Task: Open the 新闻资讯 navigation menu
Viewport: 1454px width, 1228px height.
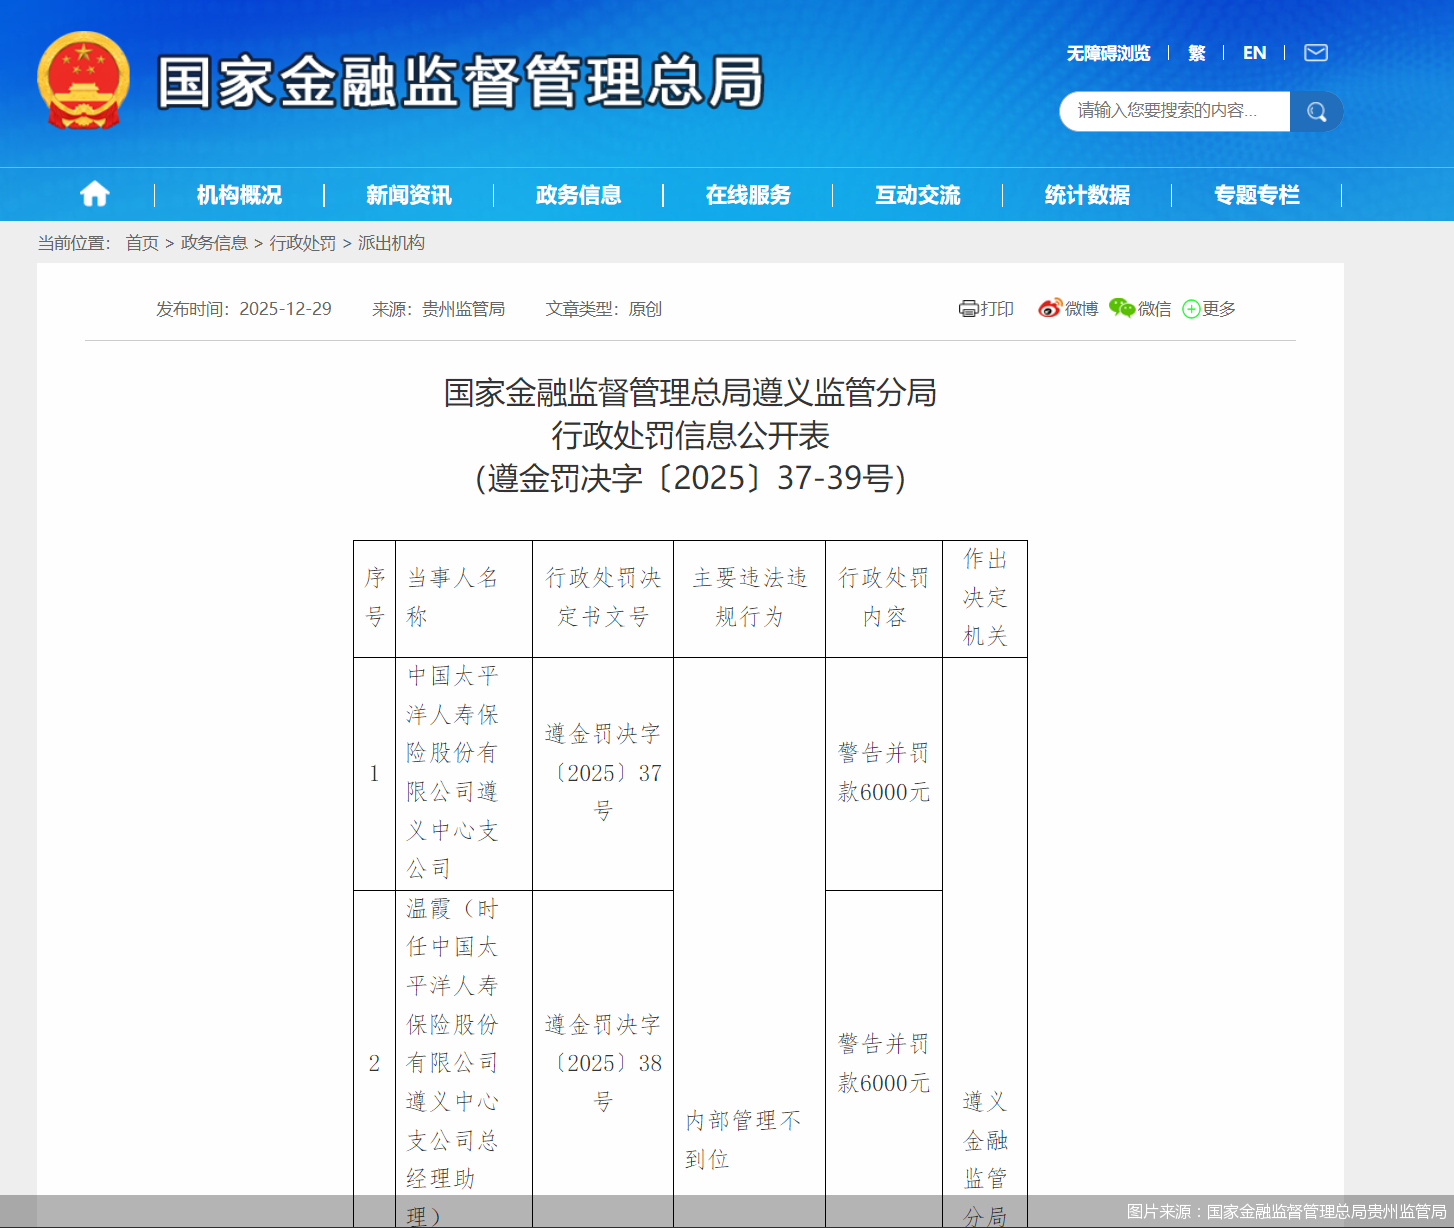Action: [408, 194]
